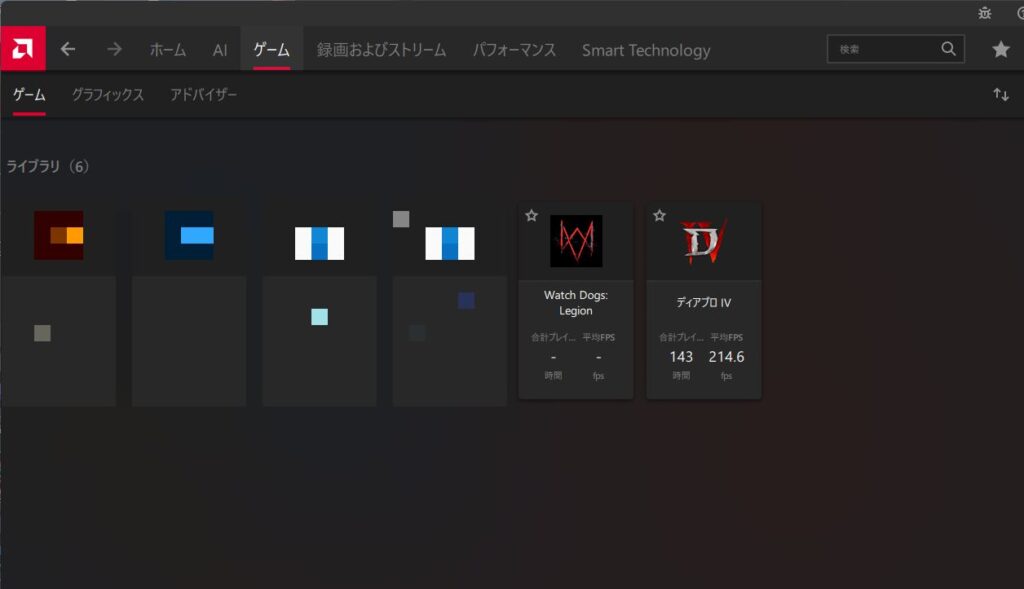Open the アドバイザー sub-tab
The image size is (1024, 589).
tap(204, 95)
